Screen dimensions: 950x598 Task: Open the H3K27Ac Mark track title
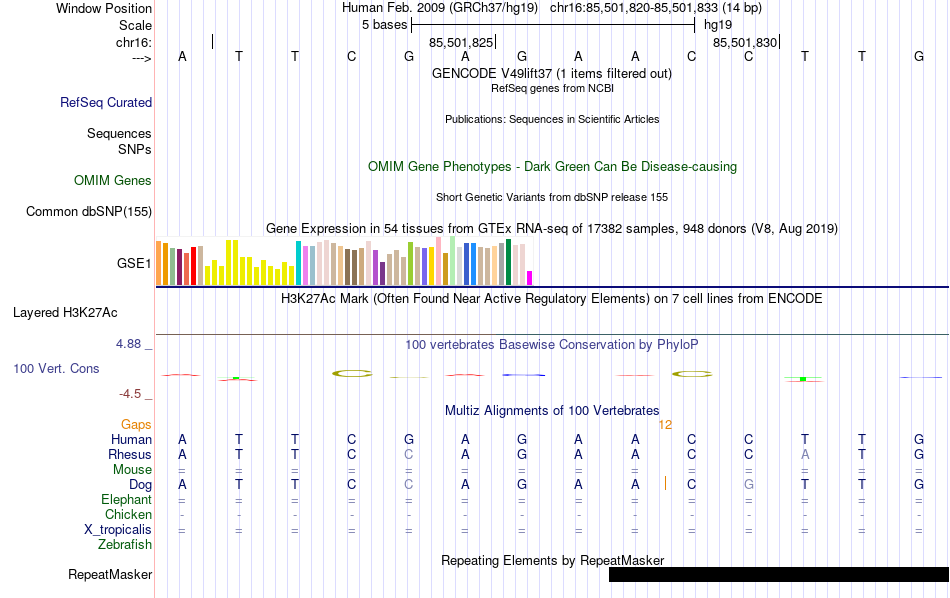551,299
